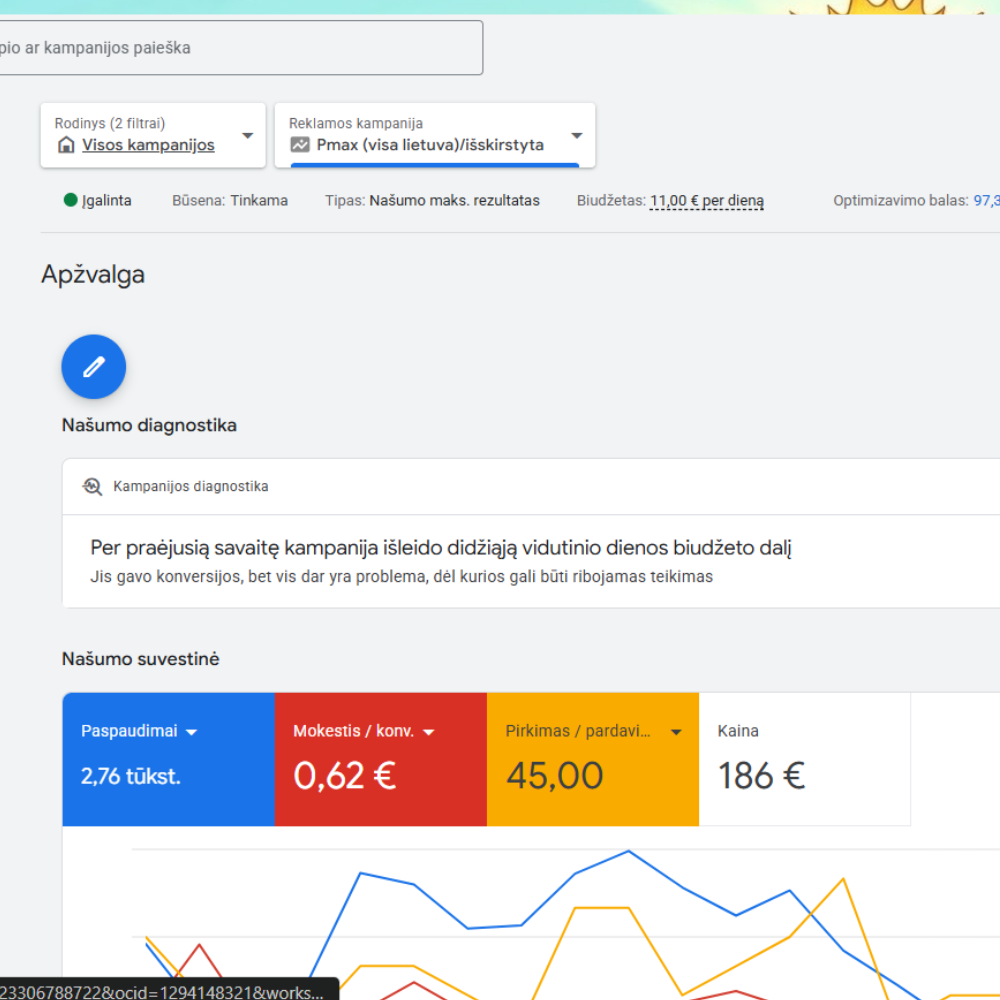This screenshot has width=1000, height=1000.
Task: Expand the Rodinys filter dropdown arrow
Action: [x=248, y=136]
